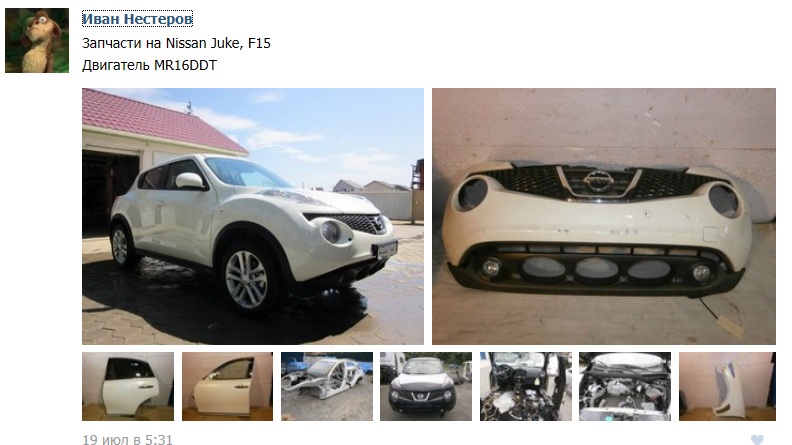This screenshot has width=792, height=445.
Task: Click the Запчасти на Nissan Juke text
Action: tap(161, 43)
